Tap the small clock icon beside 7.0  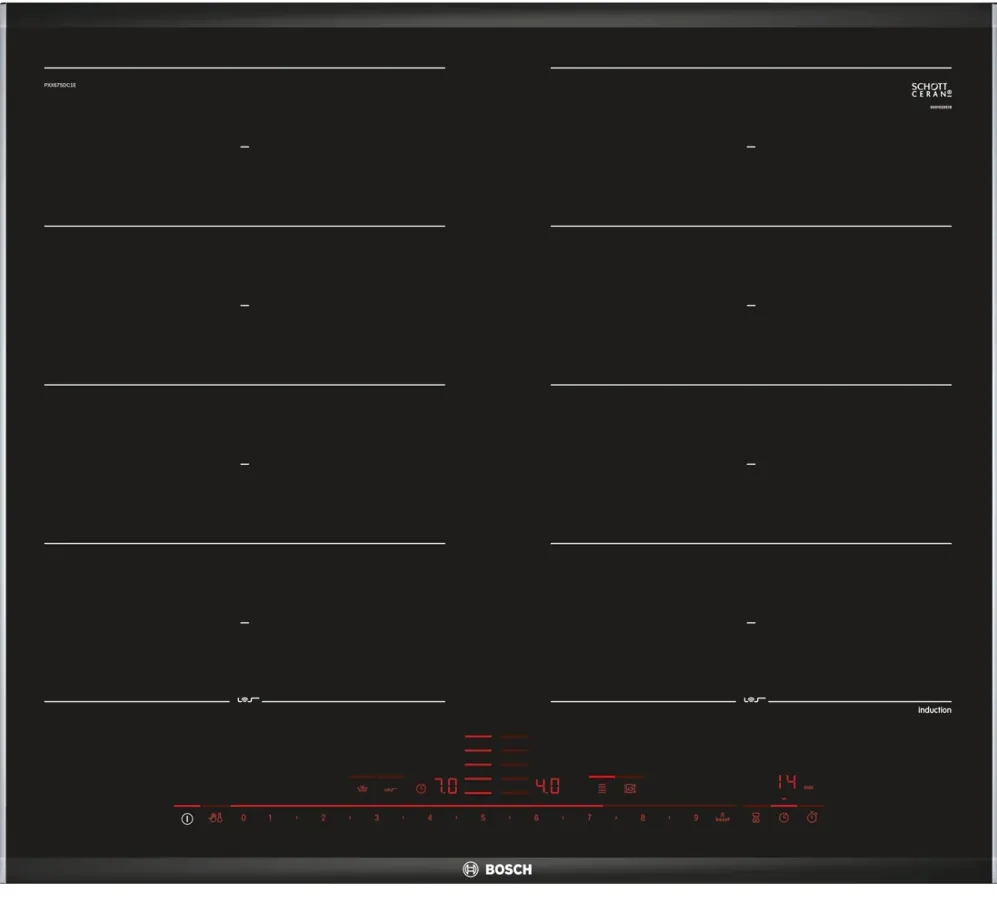421,788
